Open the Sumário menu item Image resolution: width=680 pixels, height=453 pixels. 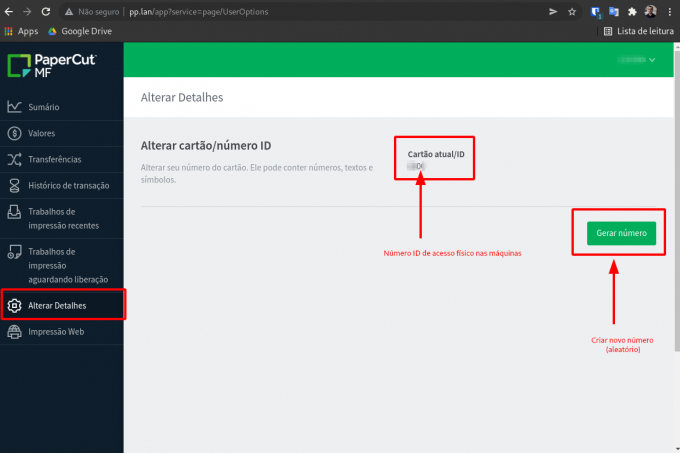tap(62, 107)
